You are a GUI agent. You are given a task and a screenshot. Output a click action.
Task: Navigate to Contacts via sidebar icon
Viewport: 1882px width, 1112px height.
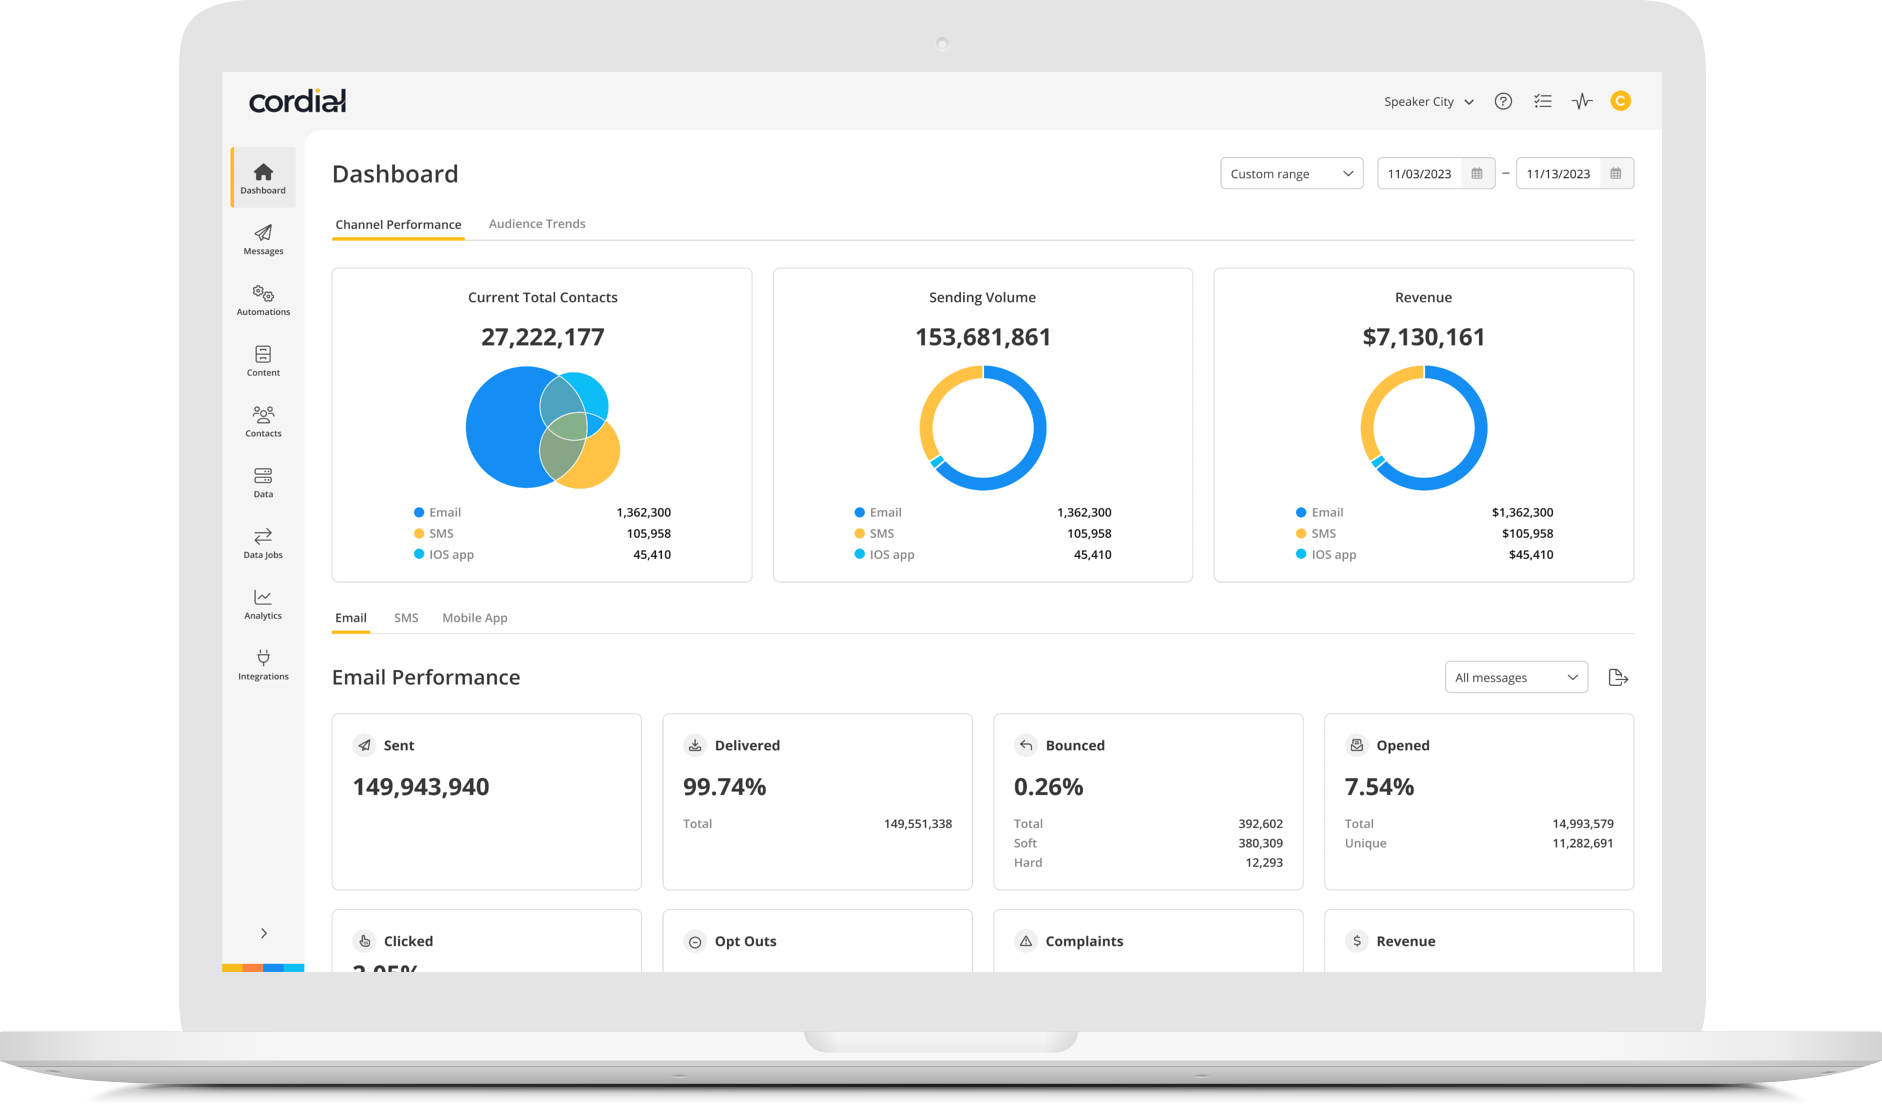[263, 422]
